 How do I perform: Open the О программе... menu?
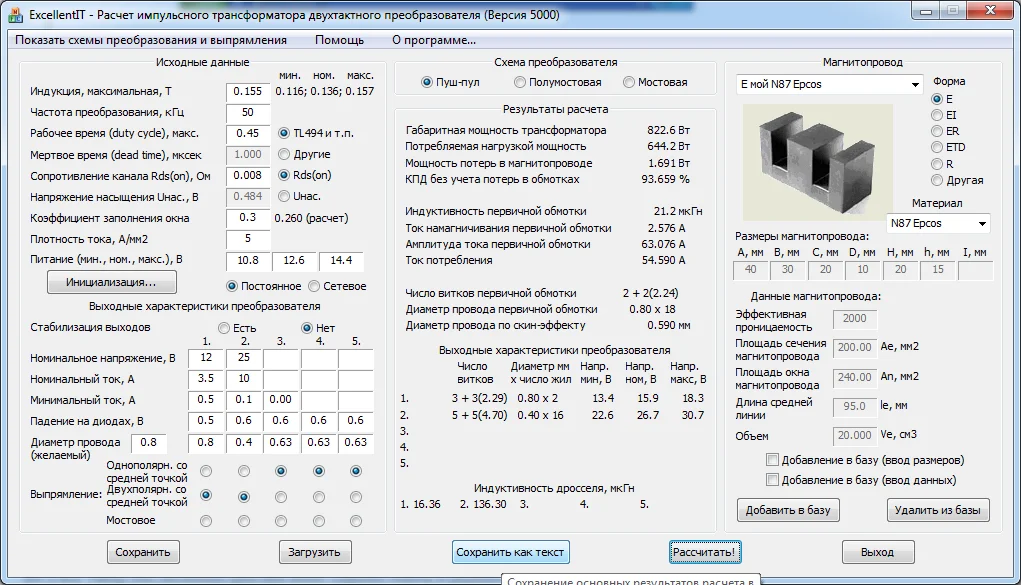(433, 40)
